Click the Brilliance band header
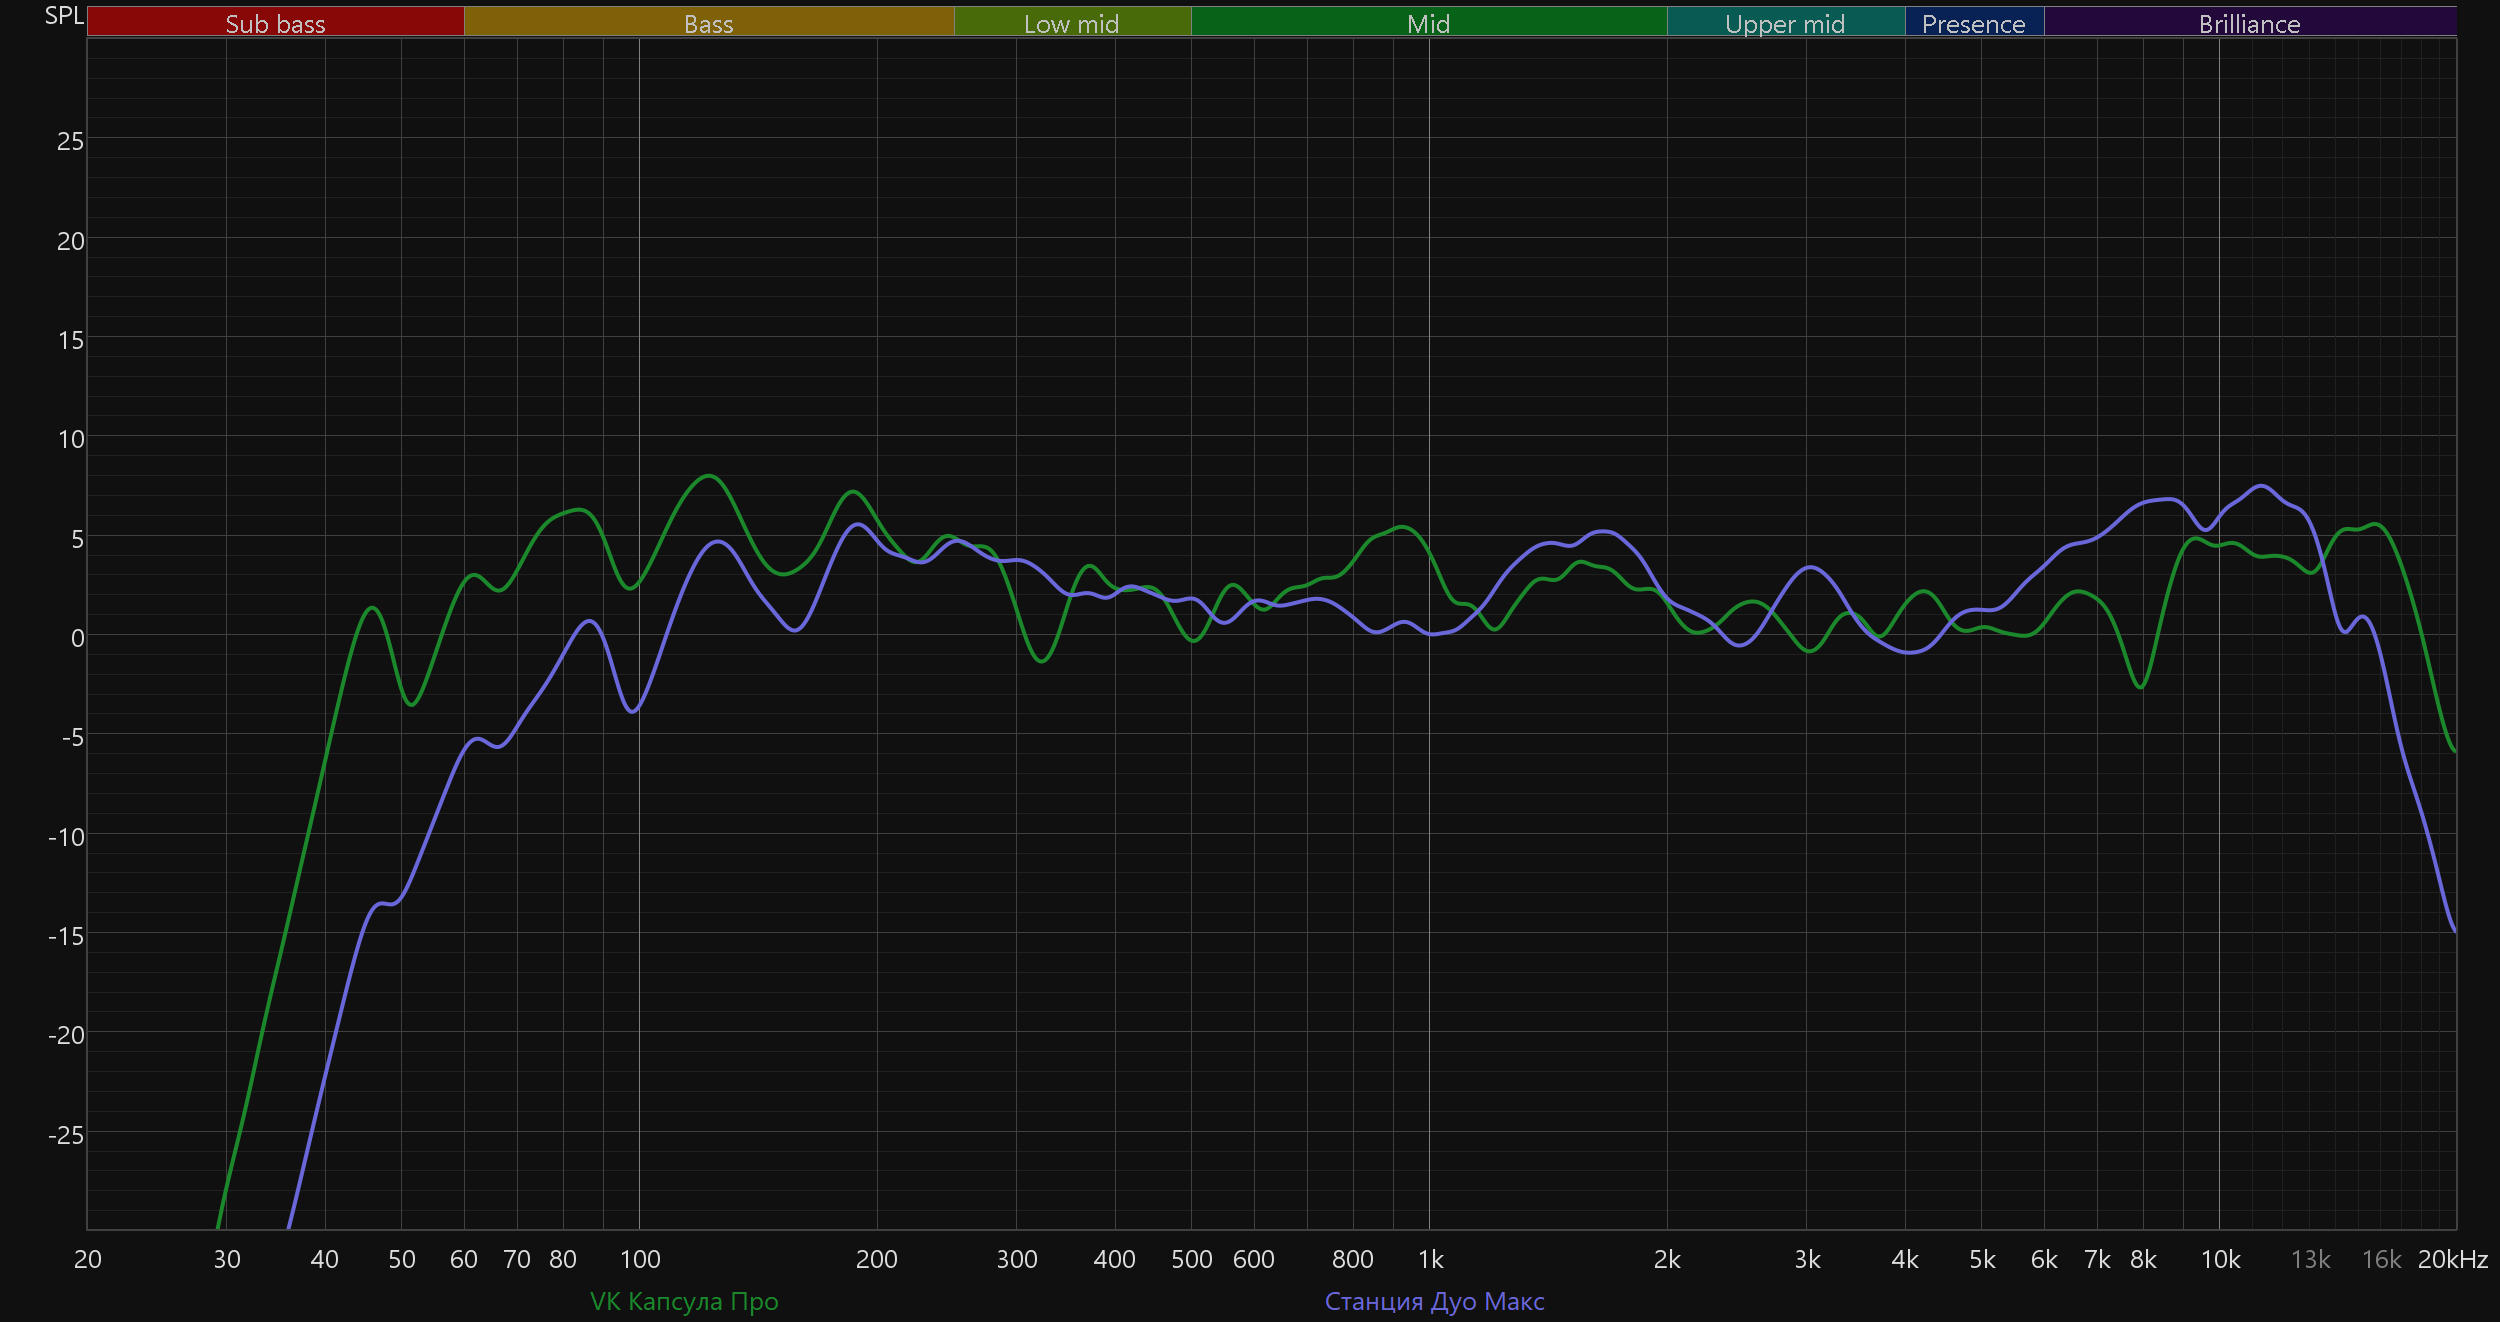This screenshot has width=2500, height=1322. click(2249, 23)
